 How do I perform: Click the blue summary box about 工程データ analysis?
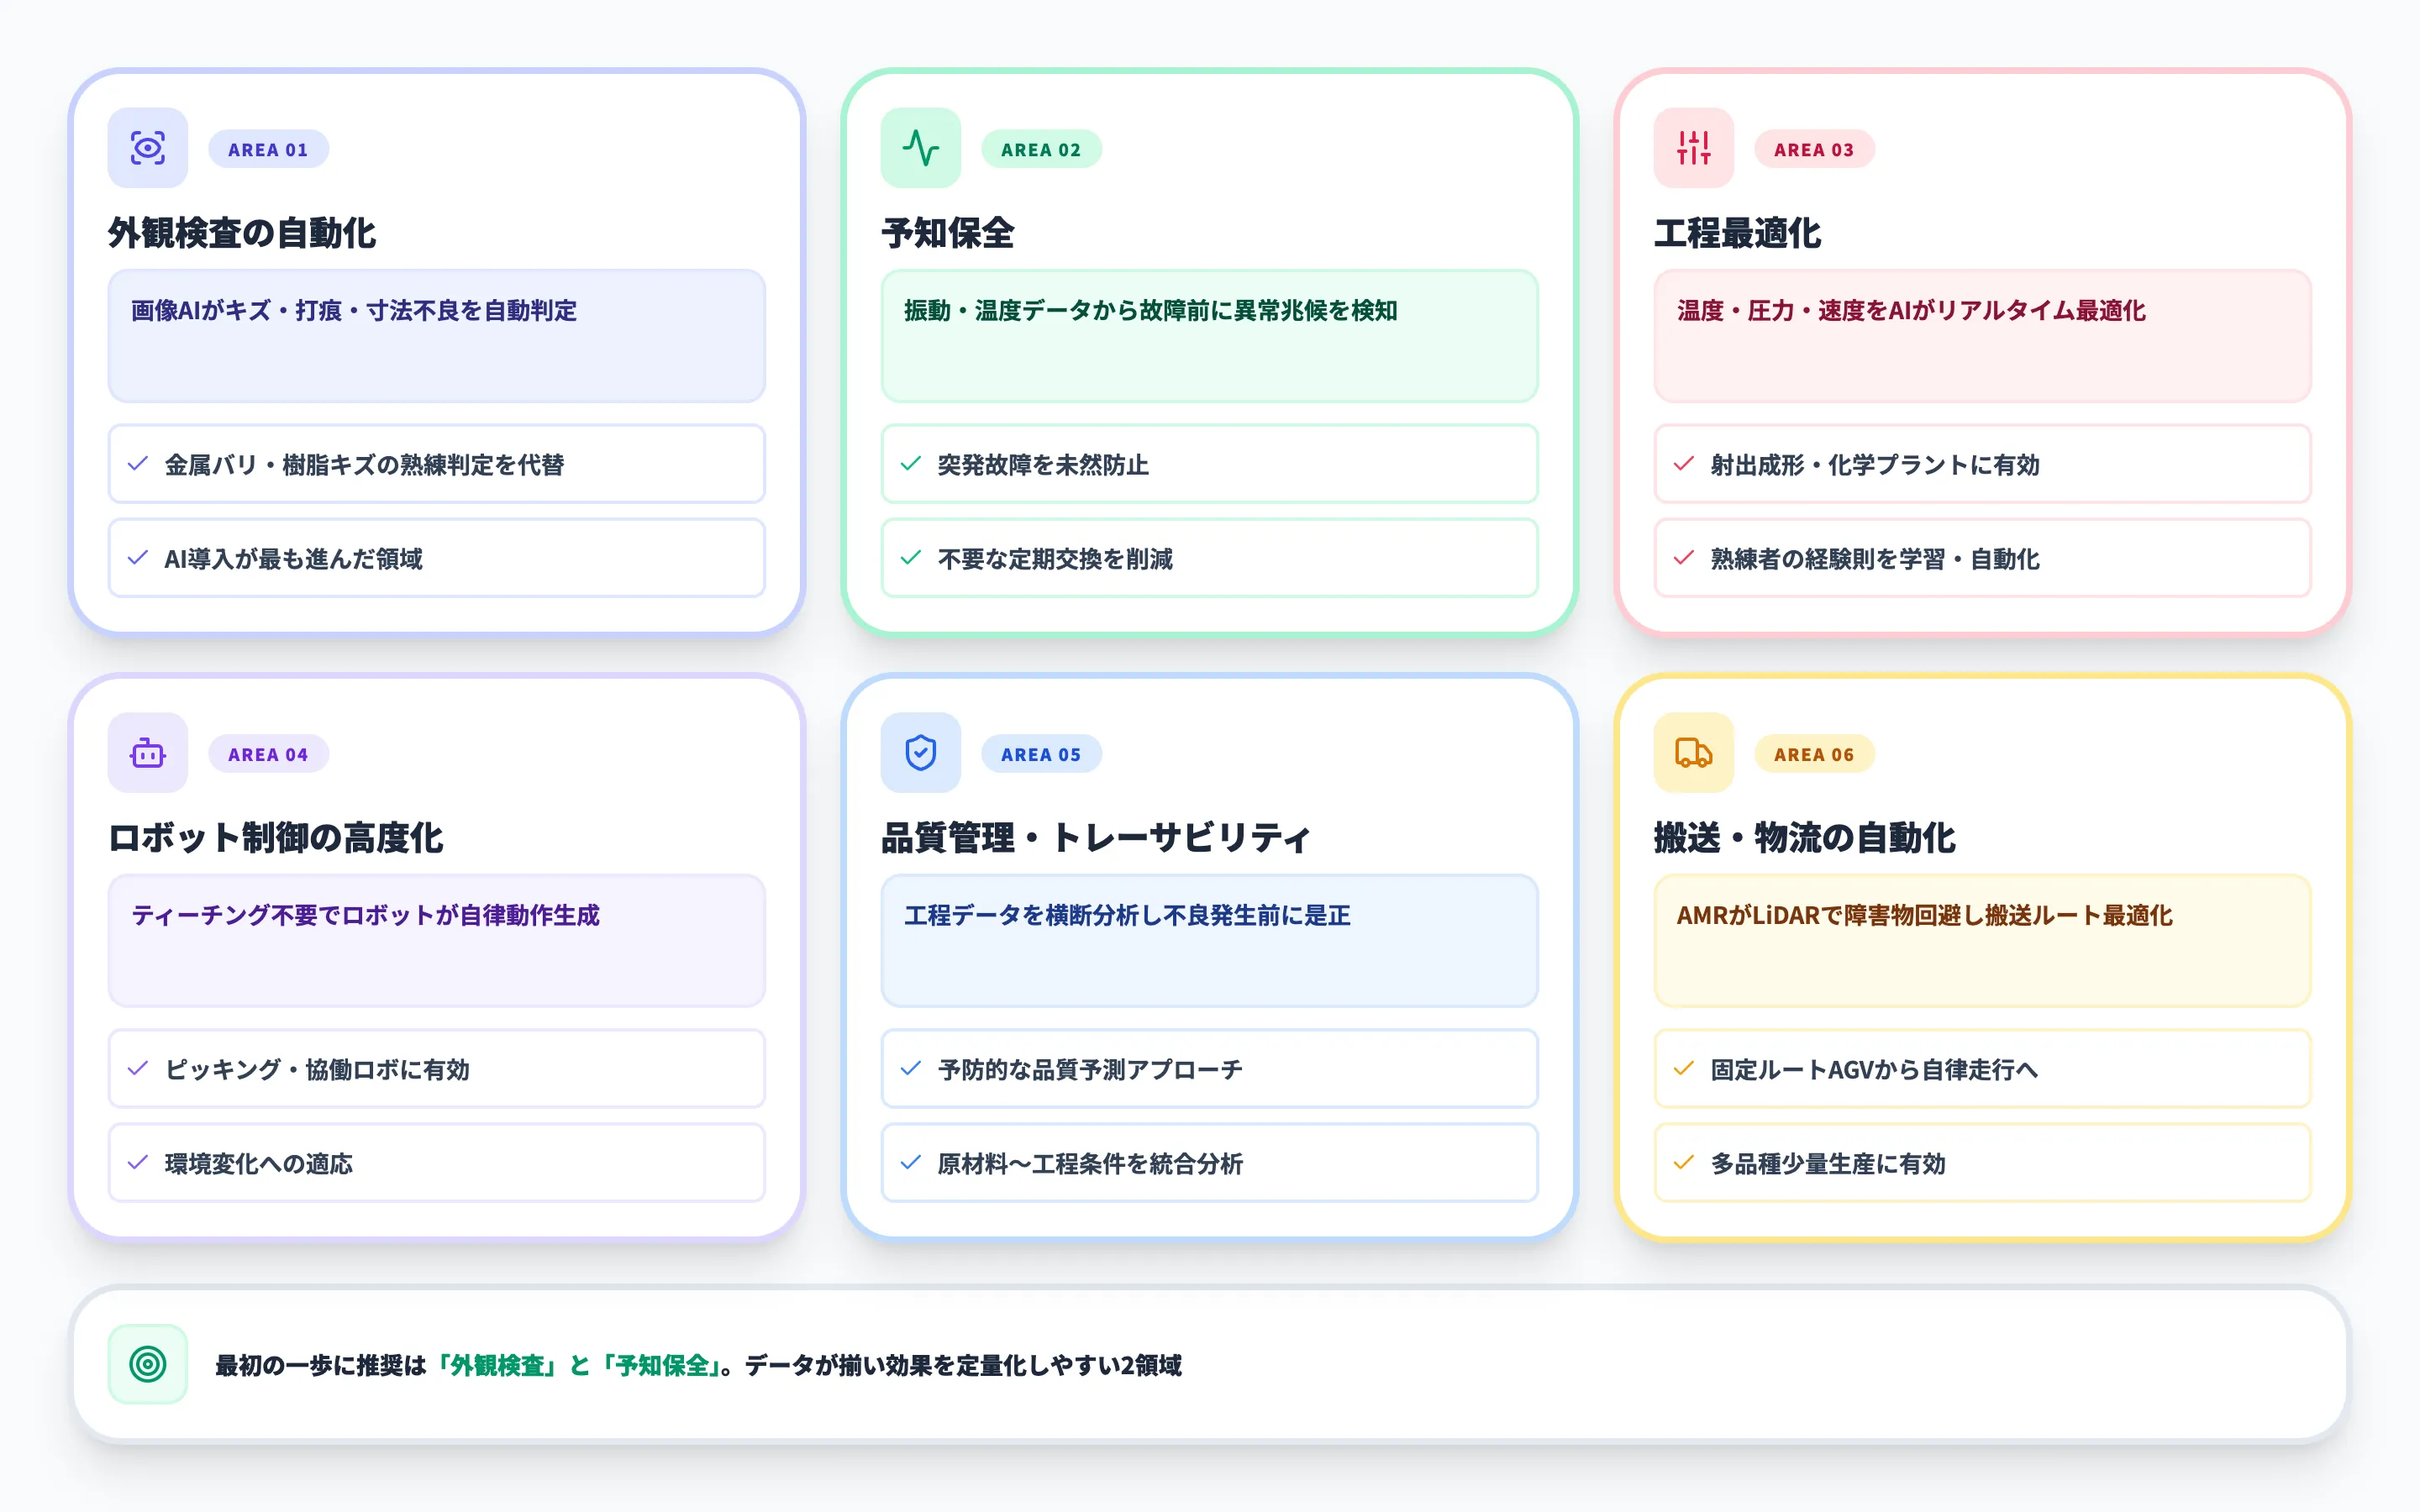click(x=1208, y=940)
